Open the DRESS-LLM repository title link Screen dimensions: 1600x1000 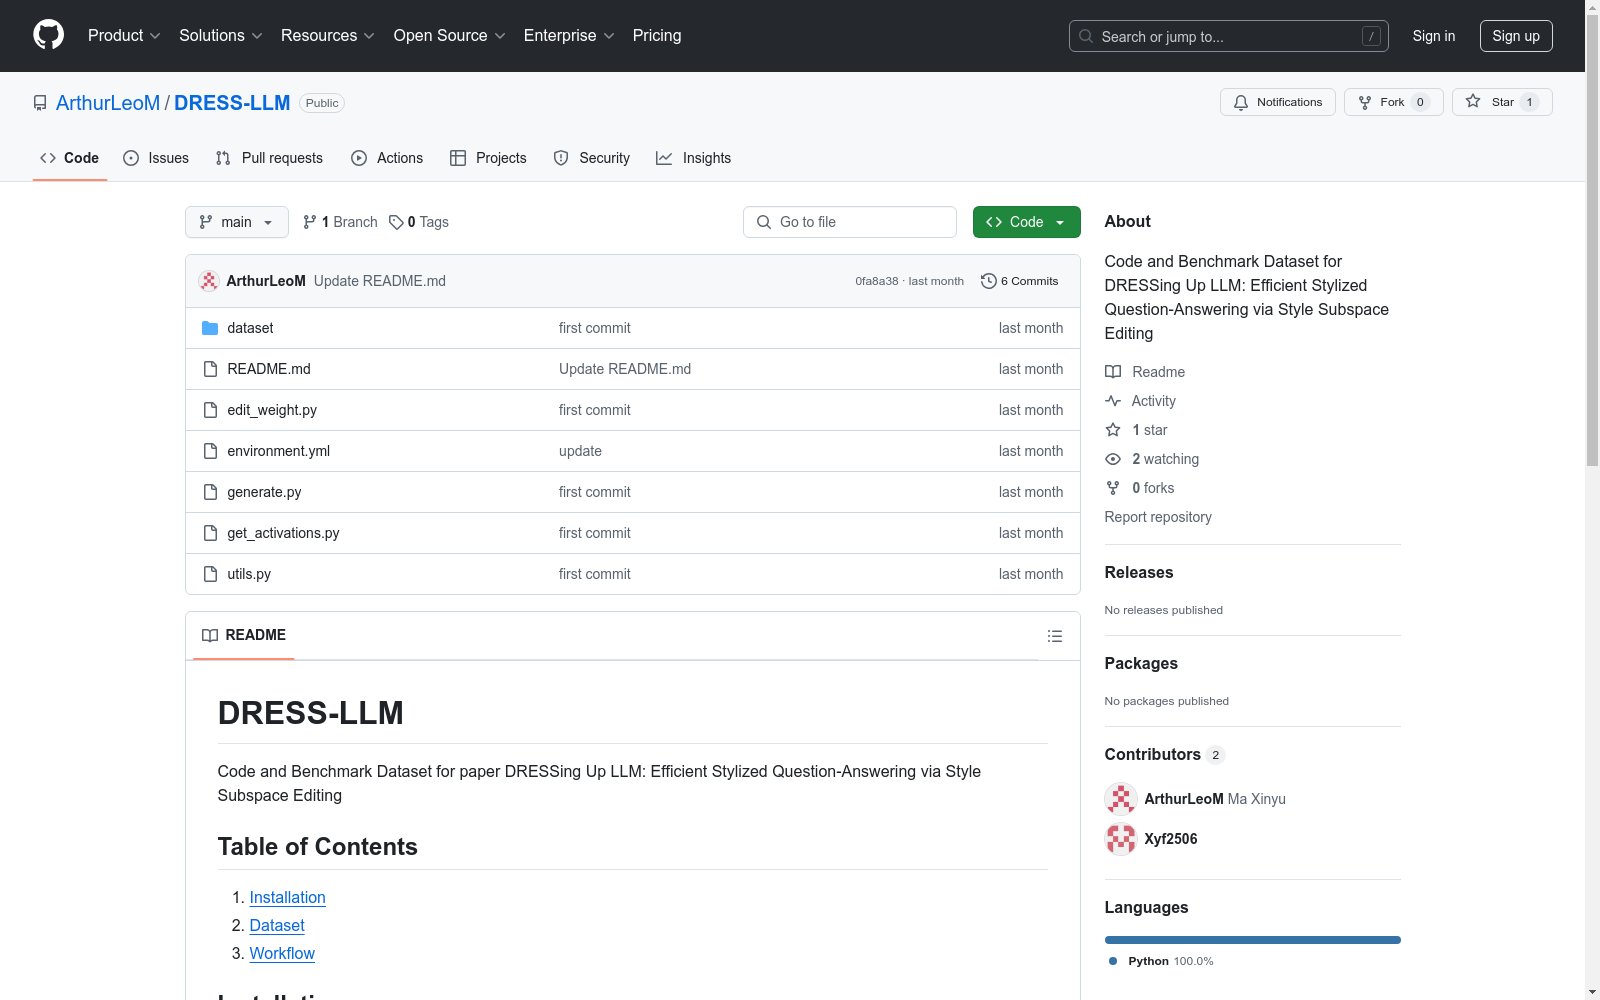pos(232,103)
